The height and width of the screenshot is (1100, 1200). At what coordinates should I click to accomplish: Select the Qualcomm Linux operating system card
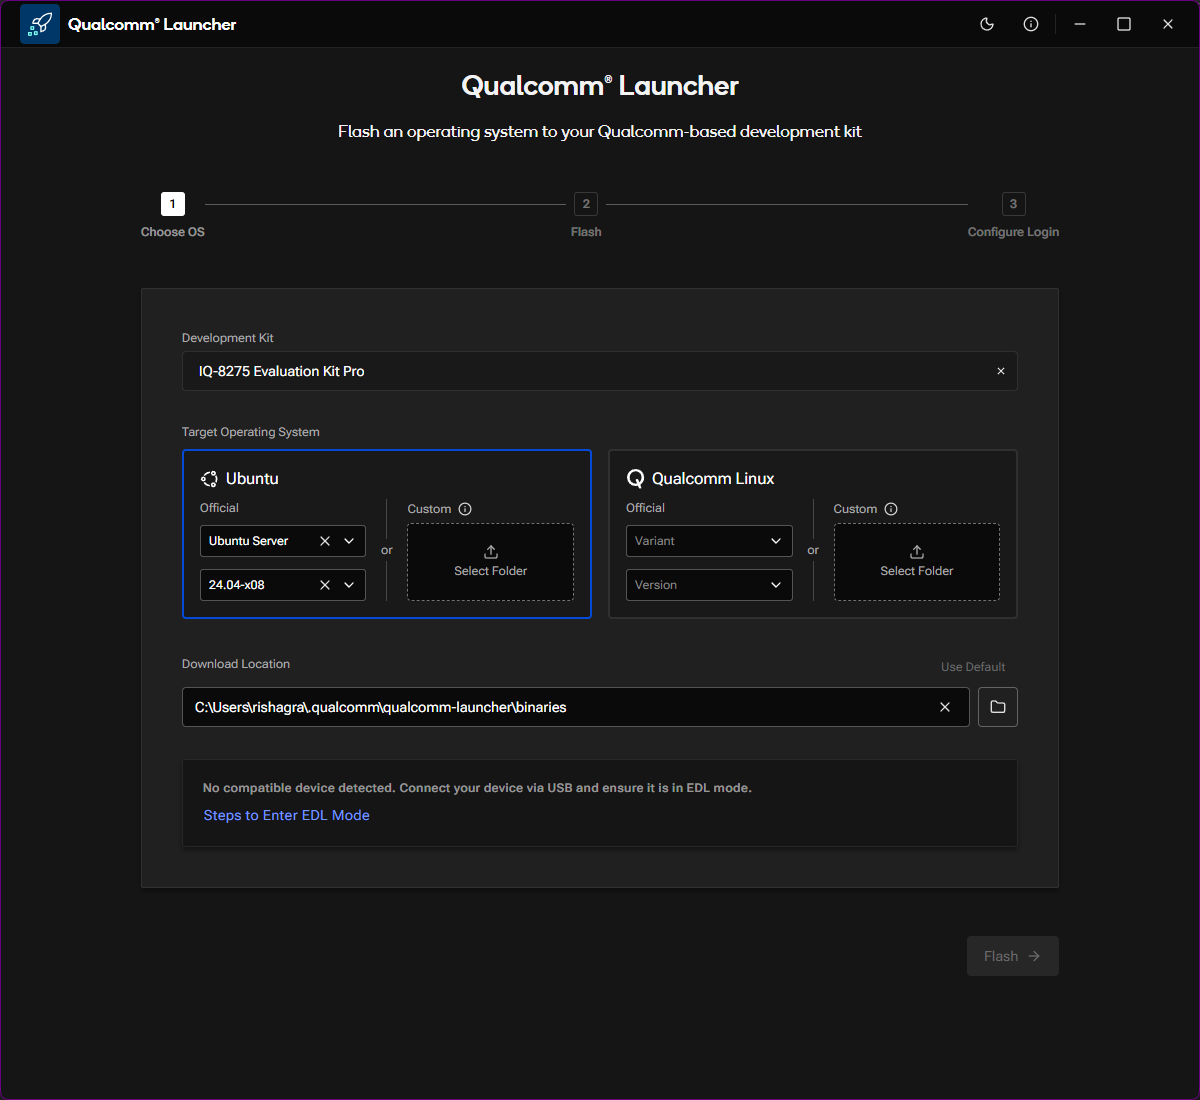click(813, 534)
